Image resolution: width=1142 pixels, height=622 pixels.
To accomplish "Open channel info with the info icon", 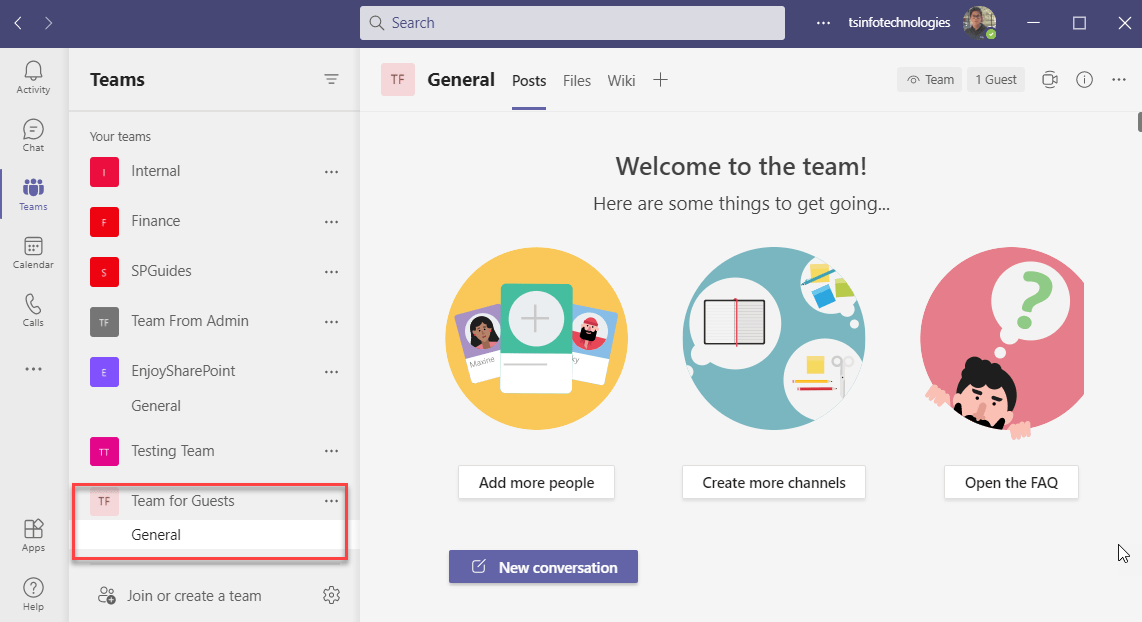I will (x=1084, y=79).
